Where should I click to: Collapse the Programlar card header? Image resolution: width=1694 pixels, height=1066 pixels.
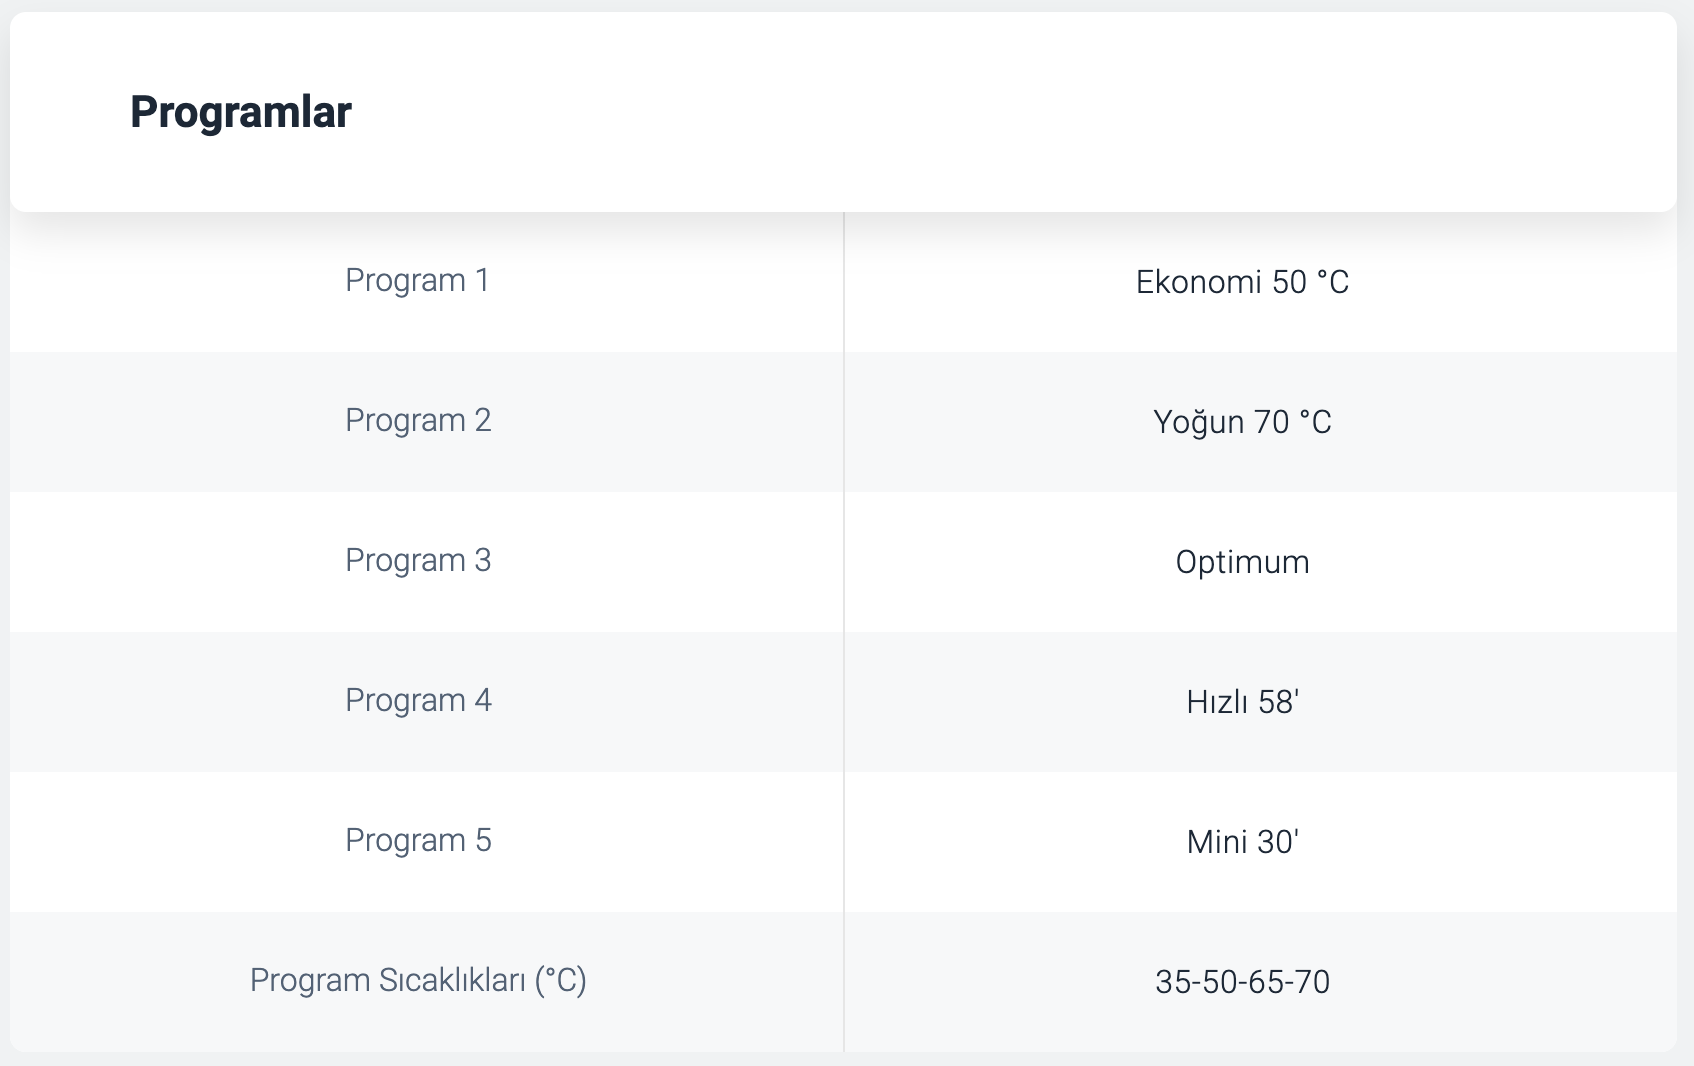point(843,112)
